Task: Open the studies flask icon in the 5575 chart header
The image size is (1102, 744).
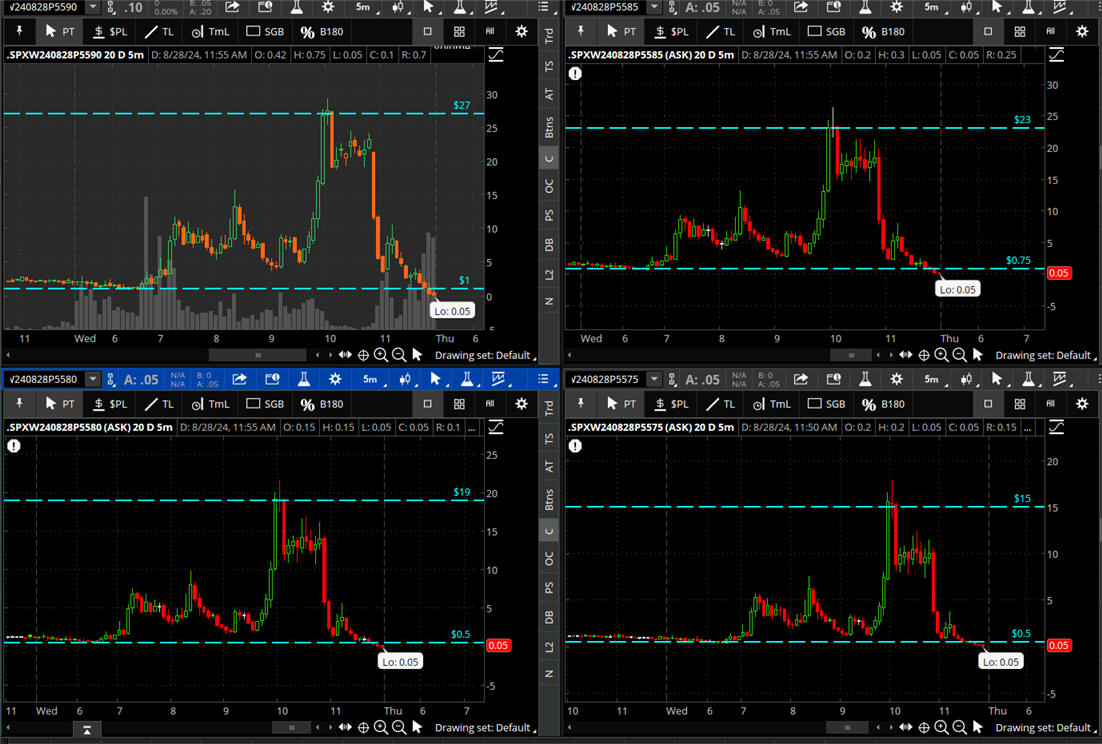Action: click(866, 379)
